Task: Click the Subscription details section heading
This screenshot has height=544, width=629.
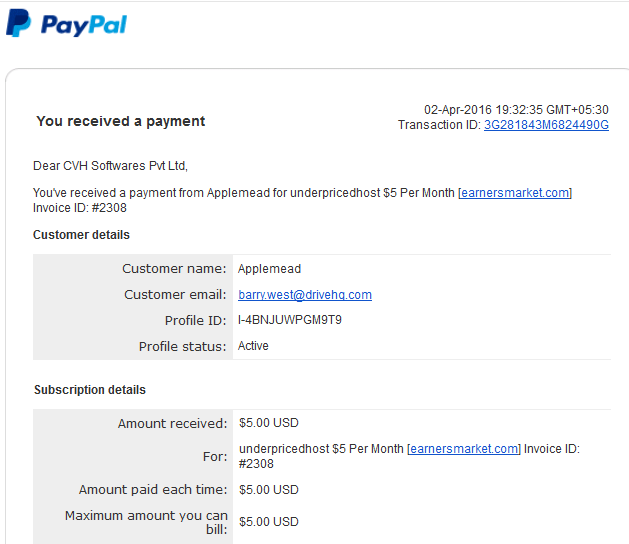Action: tap(90, 390)
